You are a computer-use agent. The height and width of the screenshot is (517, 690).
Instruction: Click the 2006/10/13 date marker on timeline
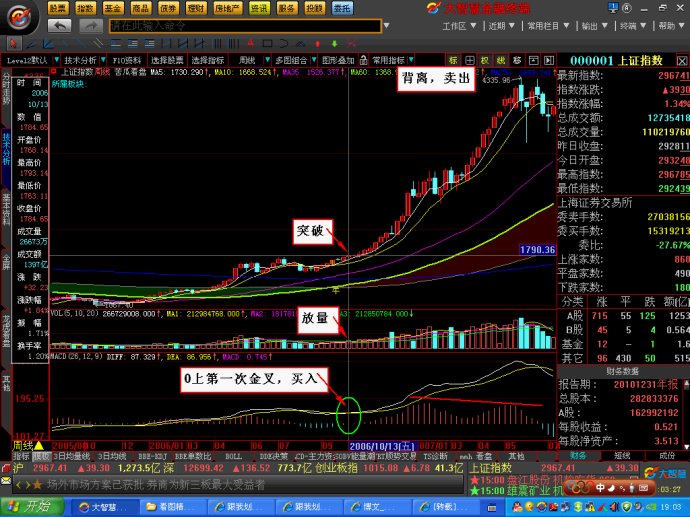point(382,446)
